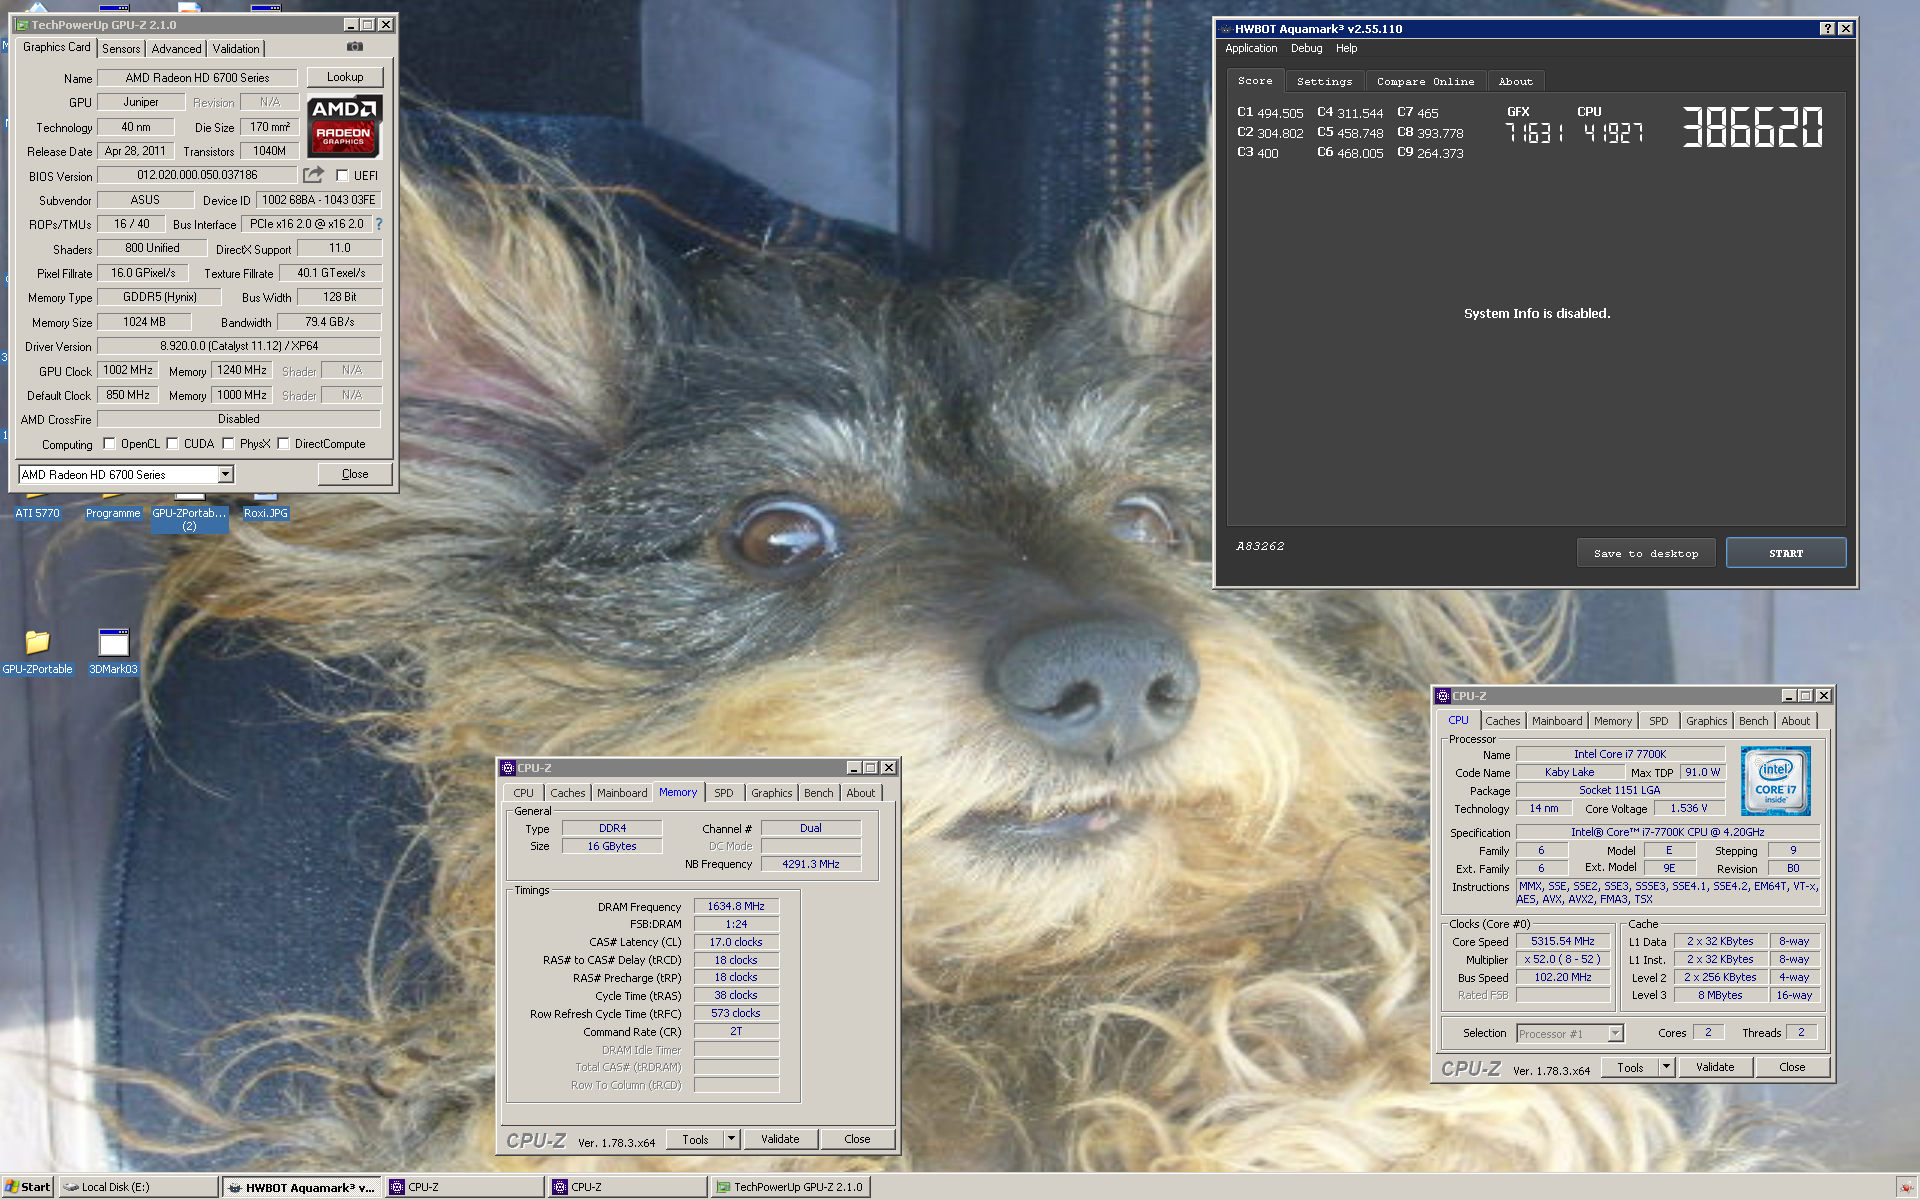Open the Application menu in Aquamark
This screenshot has width=1920, height=1200.
(x=1251, y=48)
